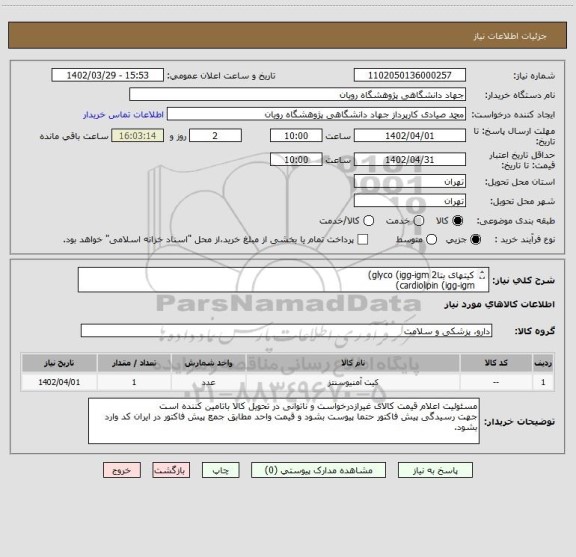This screenshot has height=557, width=576.
Task: Click the واحد شمارش column header
Action: click(x=208, y=363)
